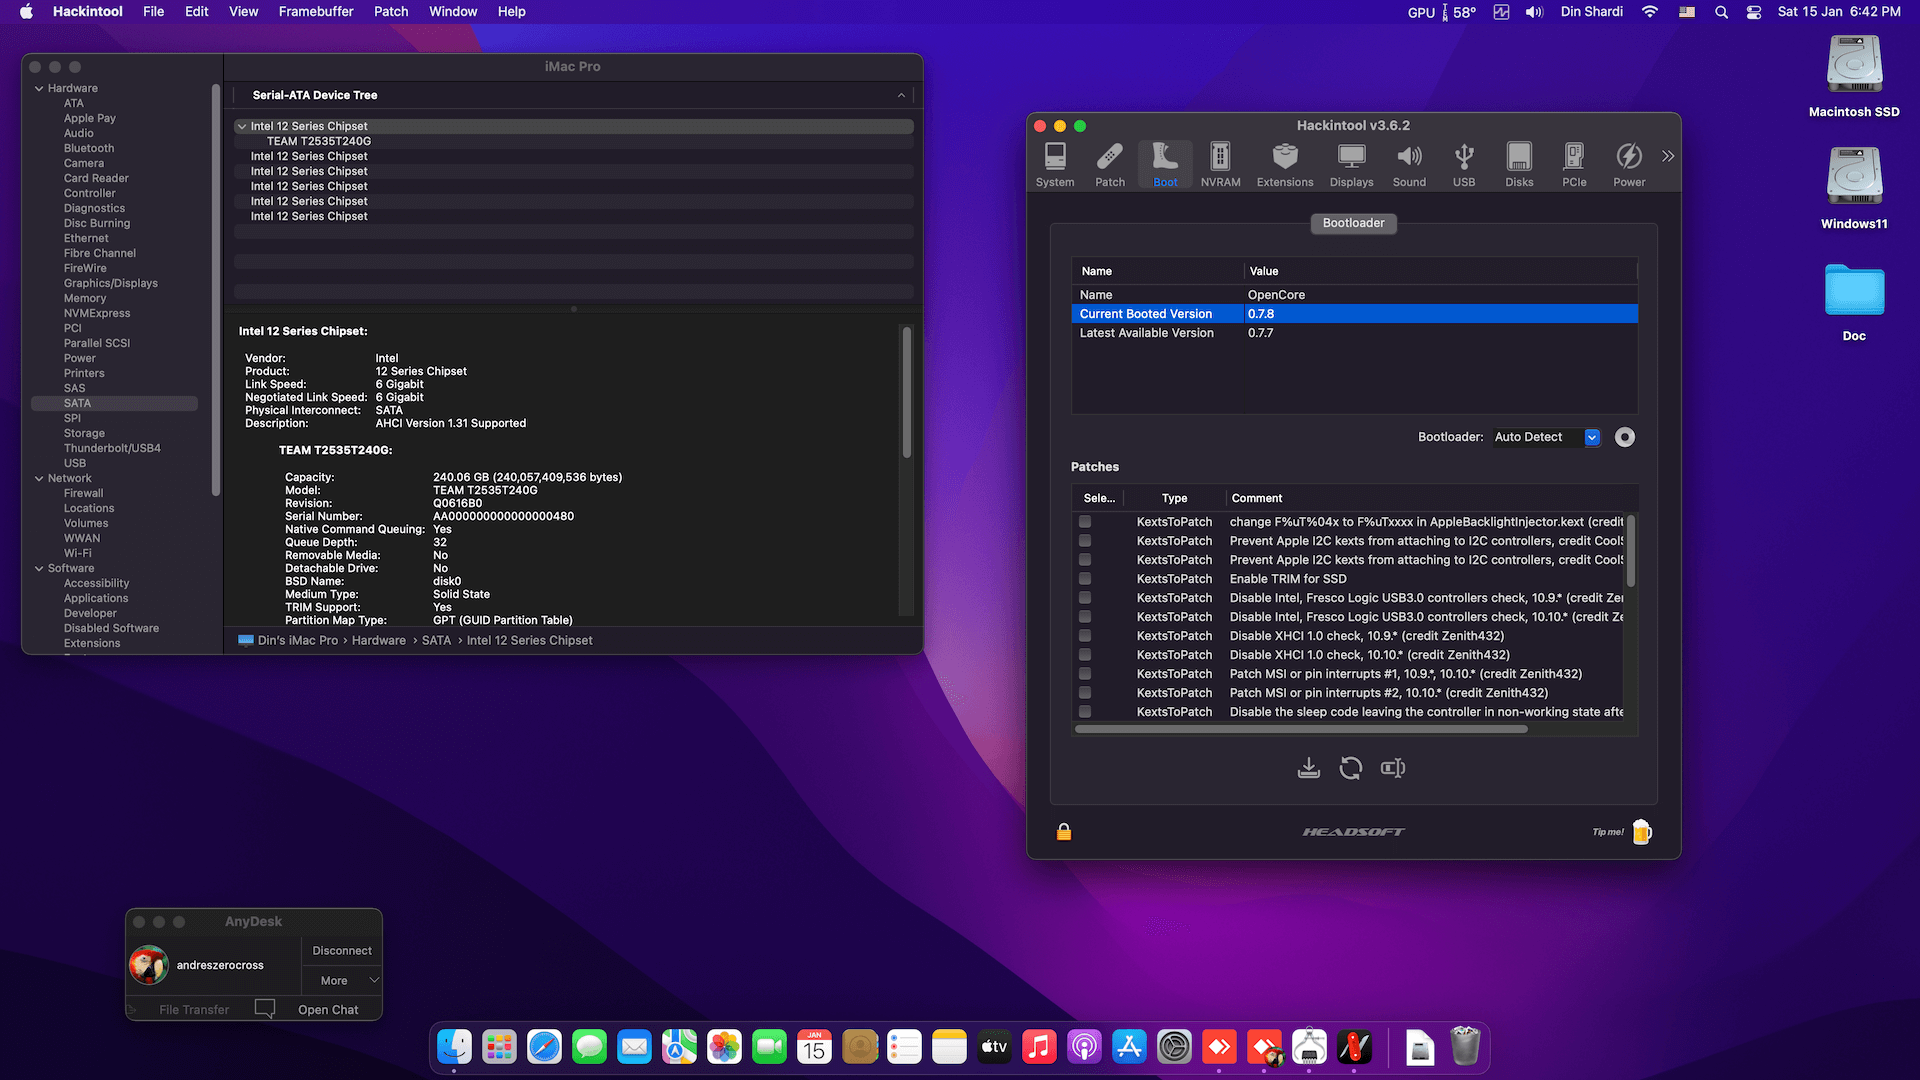Open NVRAM section in Hackintool
This screenshot has height=1080, width=1920.
tap(1220, 165)
